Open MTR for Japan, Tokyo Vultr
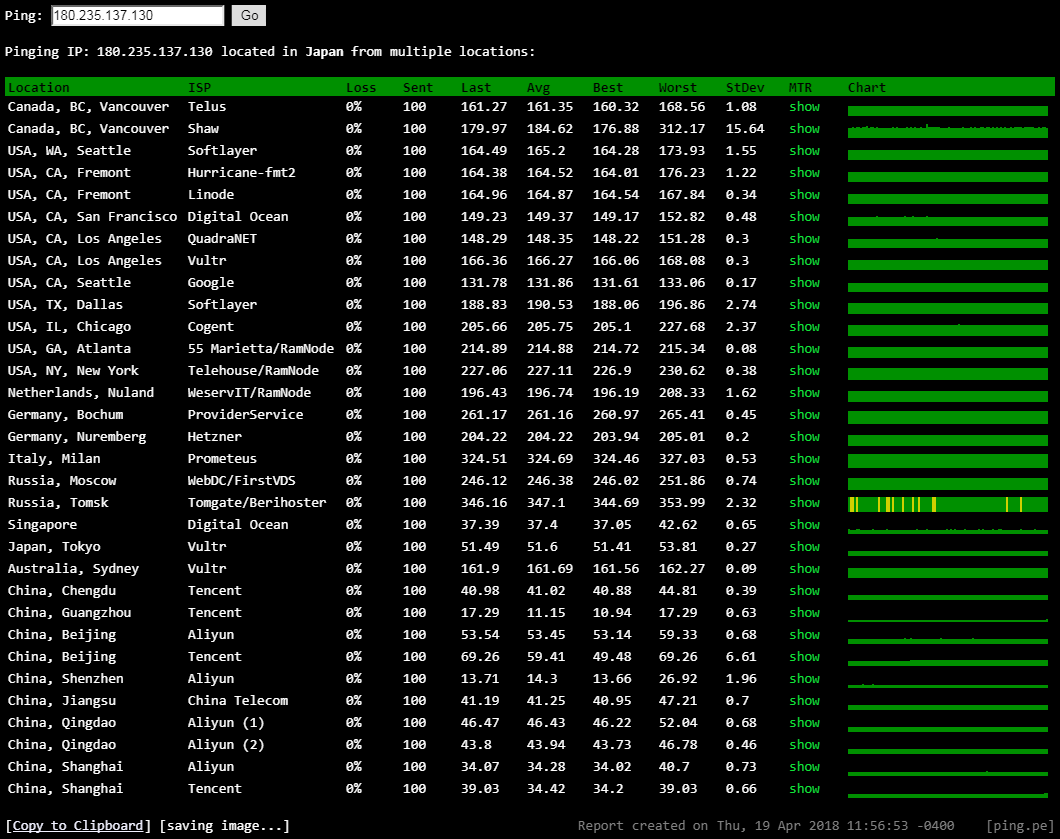 tap(804, 547)
